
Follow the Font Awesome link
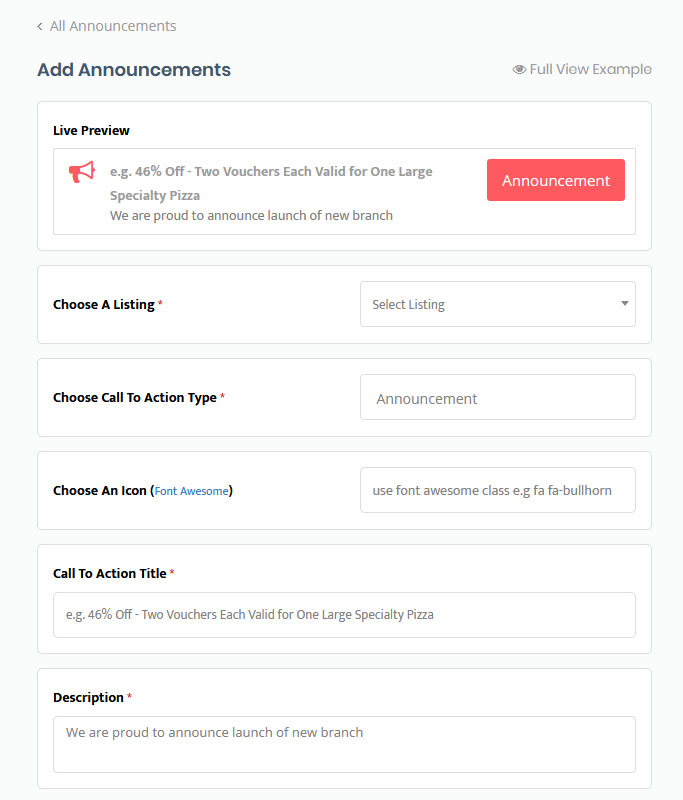(191, 491)
